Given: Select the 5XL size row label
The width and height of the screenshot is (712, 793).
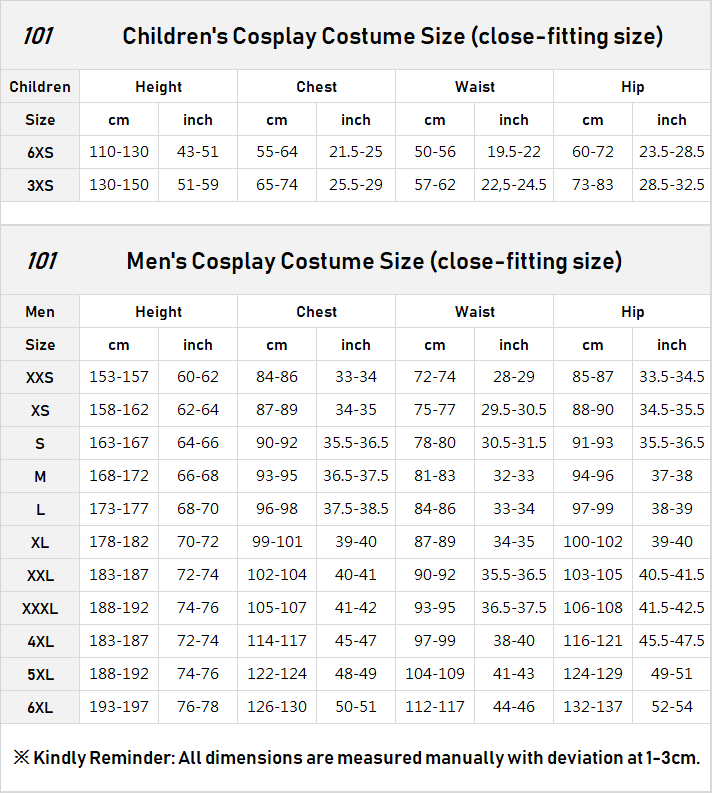Looking at the screenshot, I should (x=40, y=674).
